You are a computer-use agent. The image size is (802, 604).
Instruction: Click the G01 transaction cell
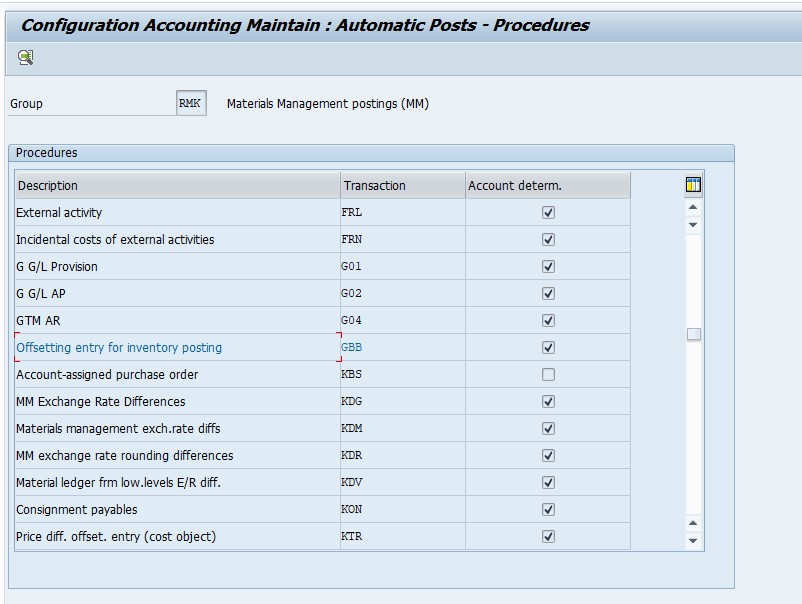point(403,266)
